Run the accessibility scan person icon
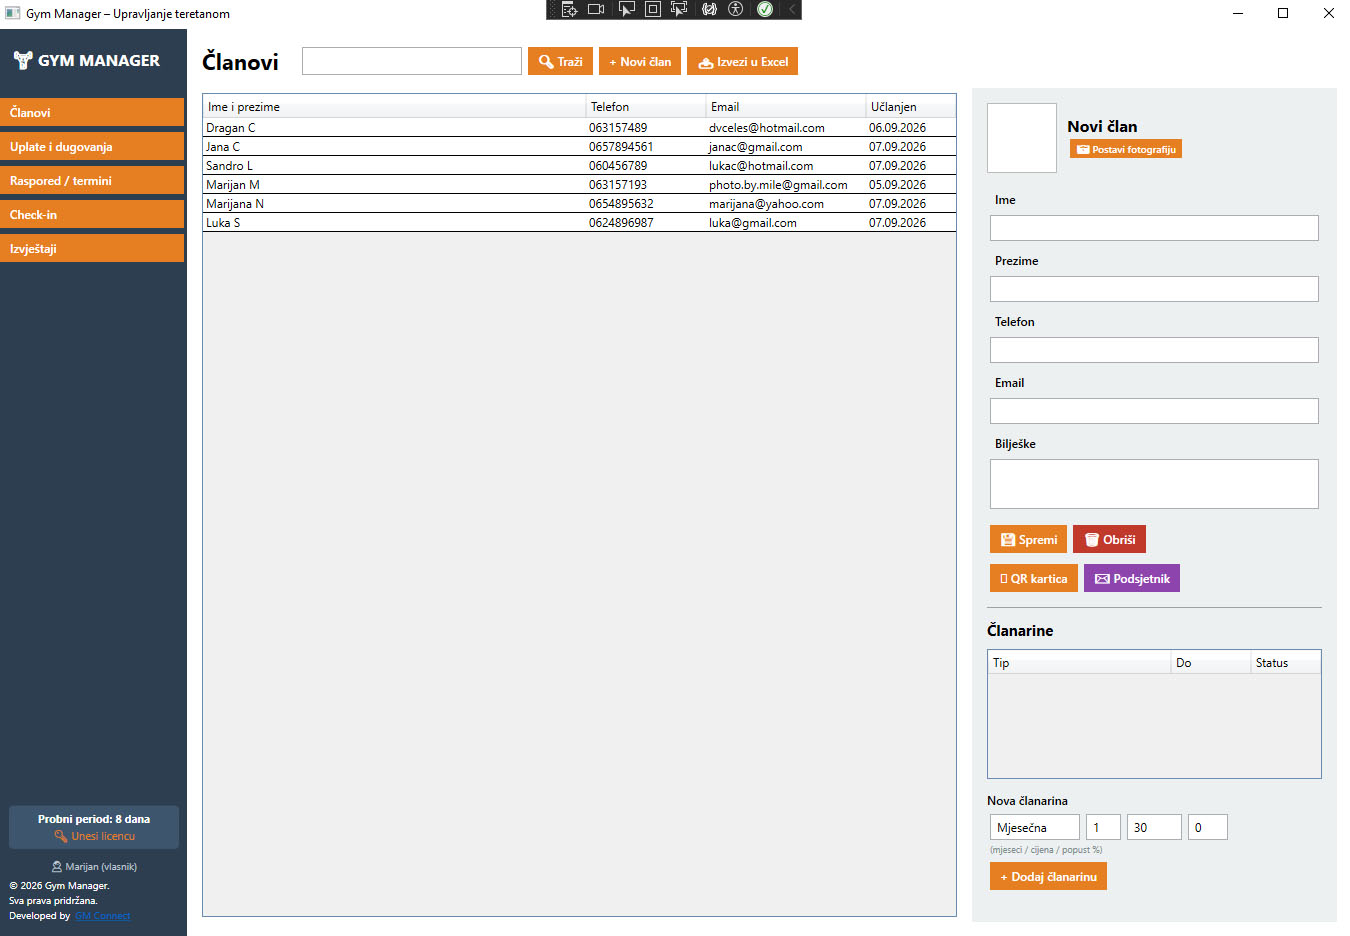The width and height of the screenshot is (1350, 936). (x=736, y=9)
